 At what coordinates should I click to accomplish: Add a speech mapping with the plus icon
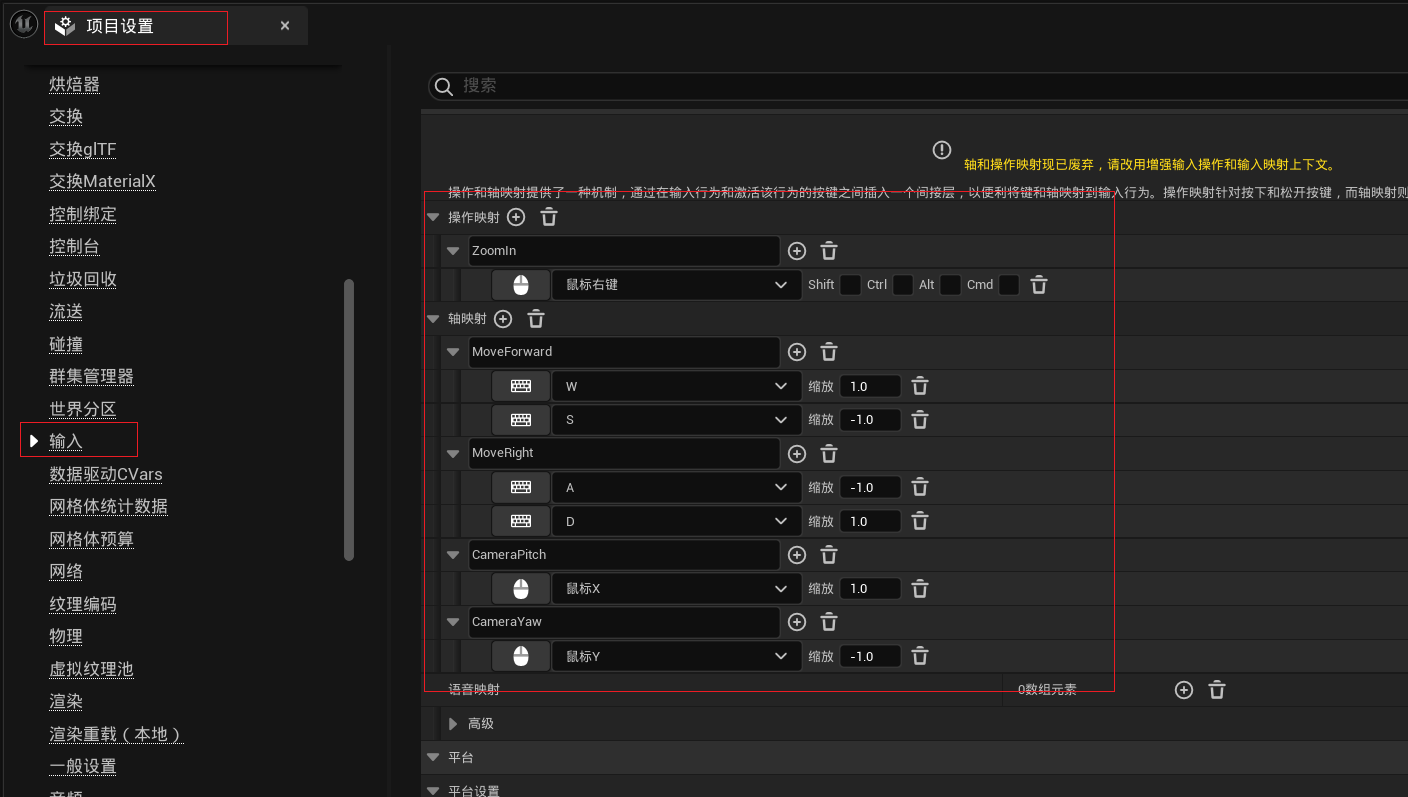click(x=1184, y=689)
